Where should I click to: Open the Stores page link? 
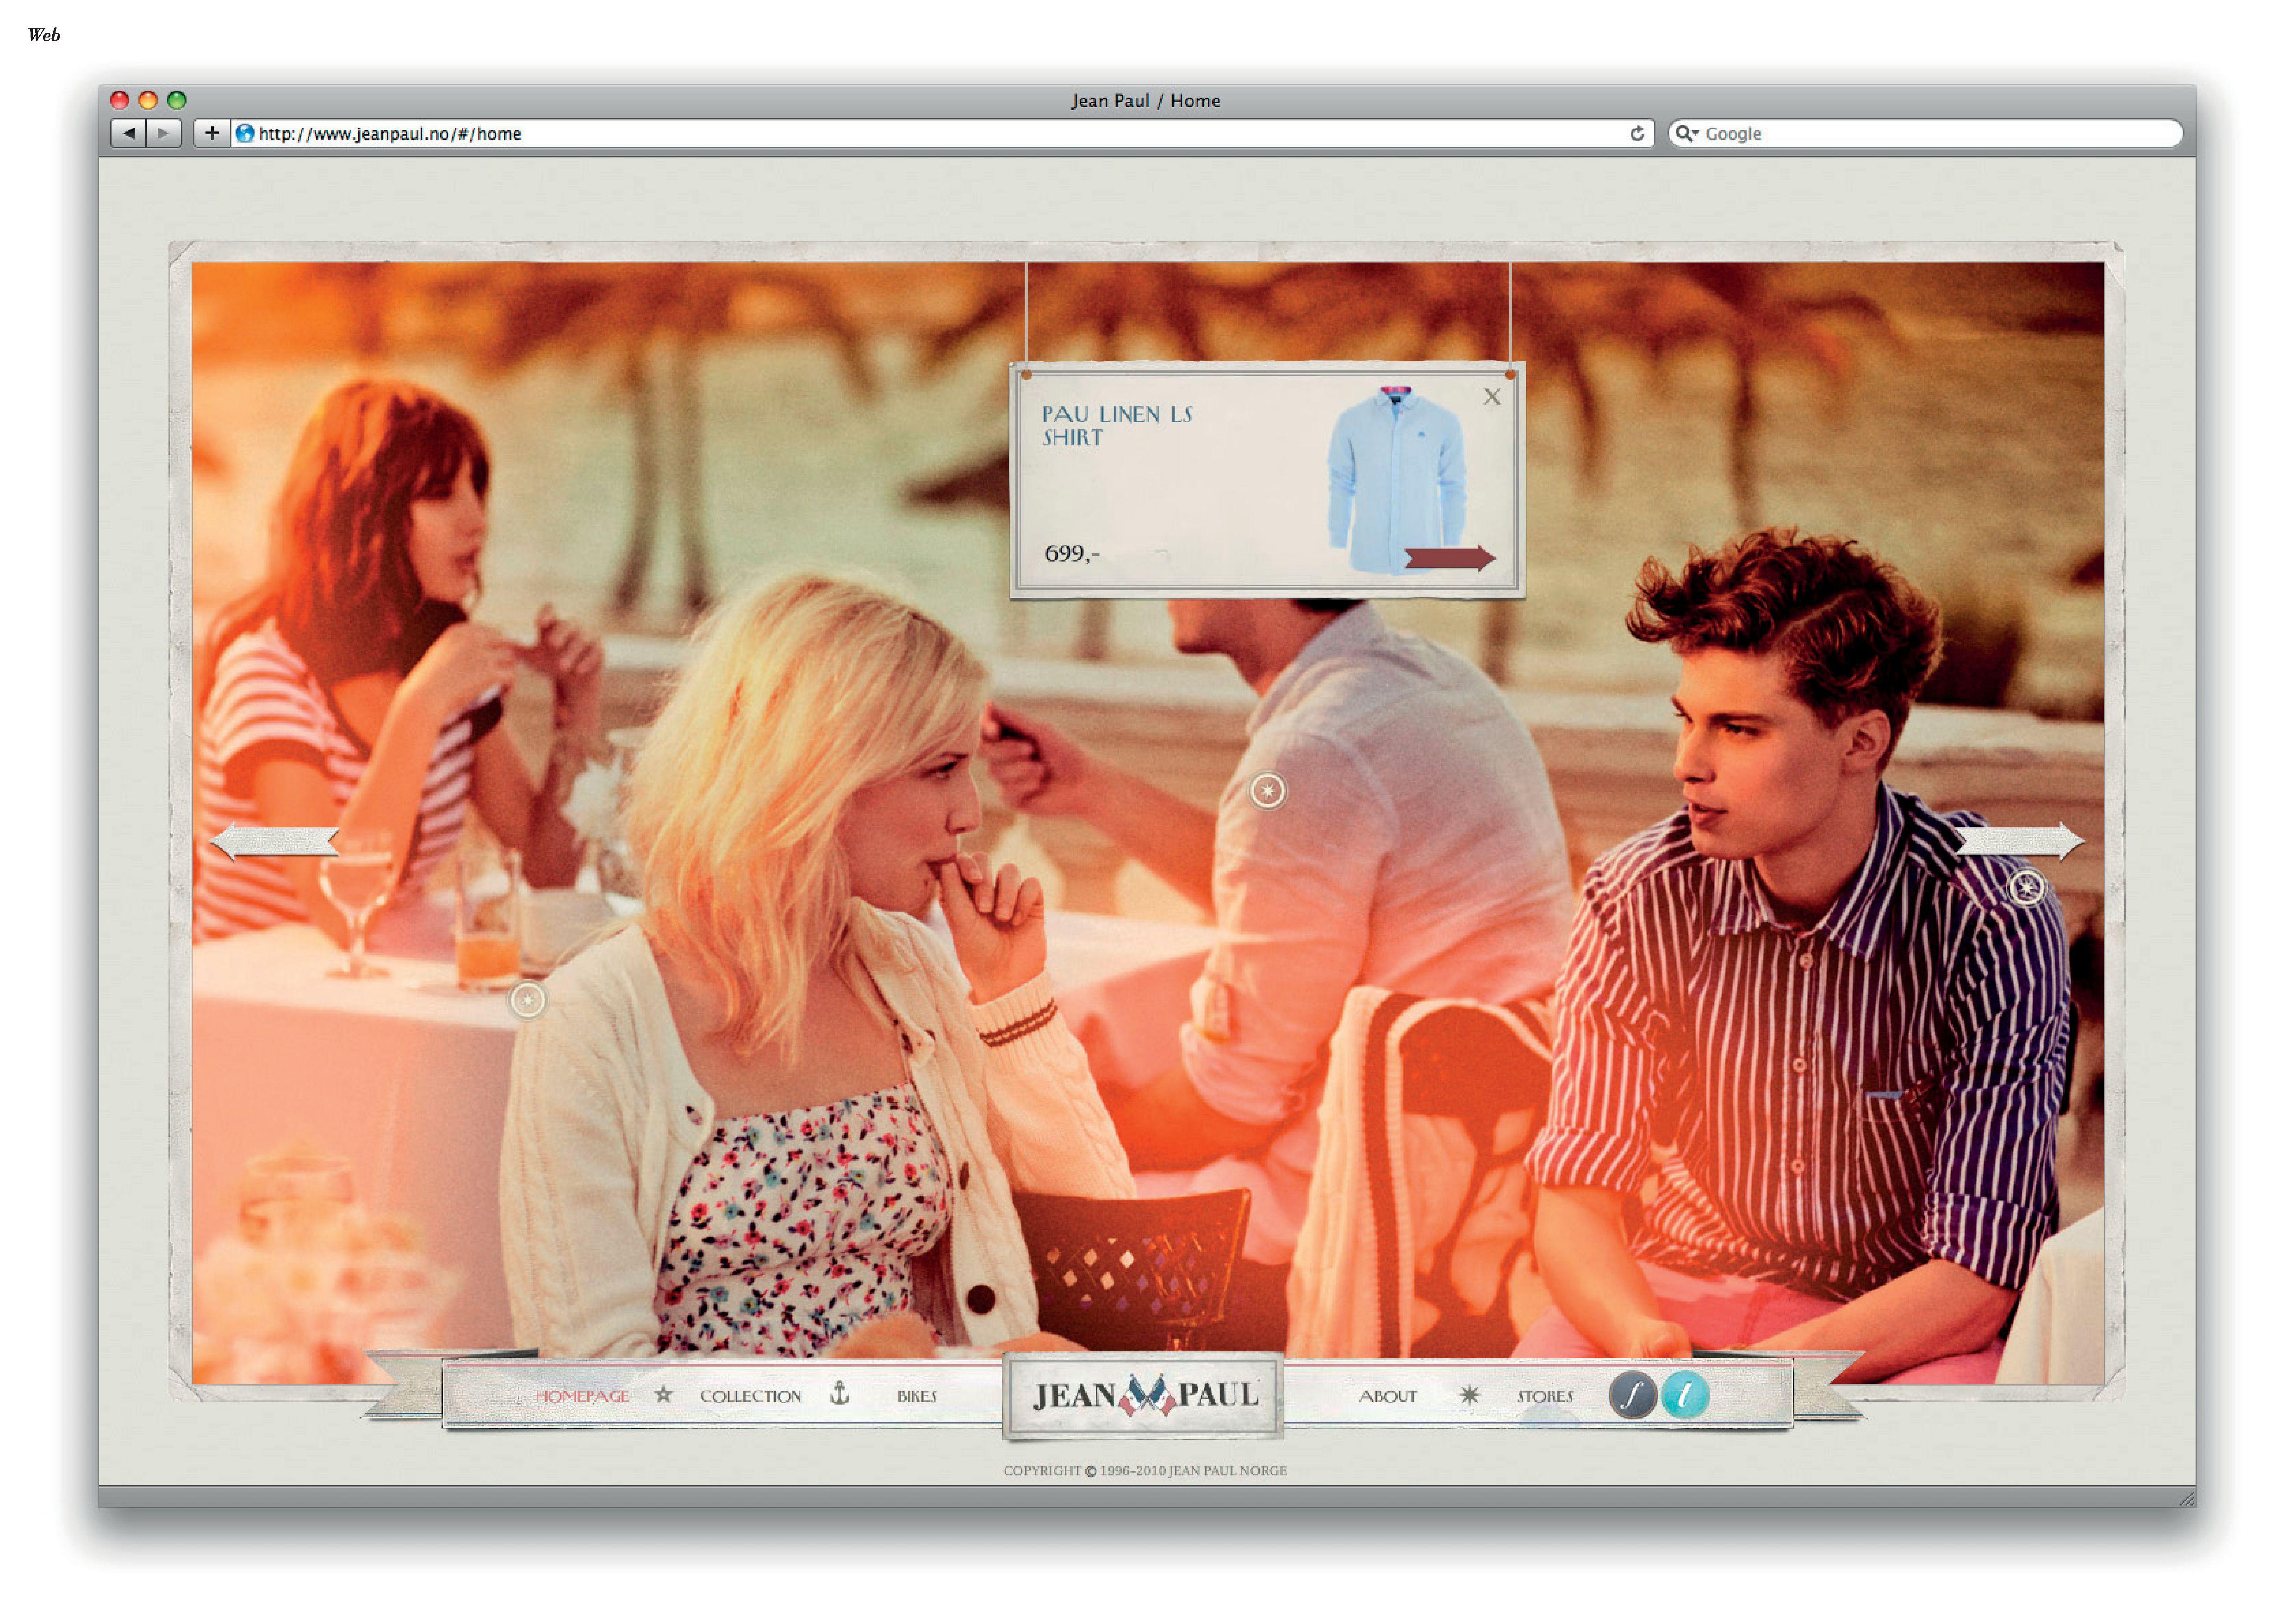(x=1545, y=1396)
